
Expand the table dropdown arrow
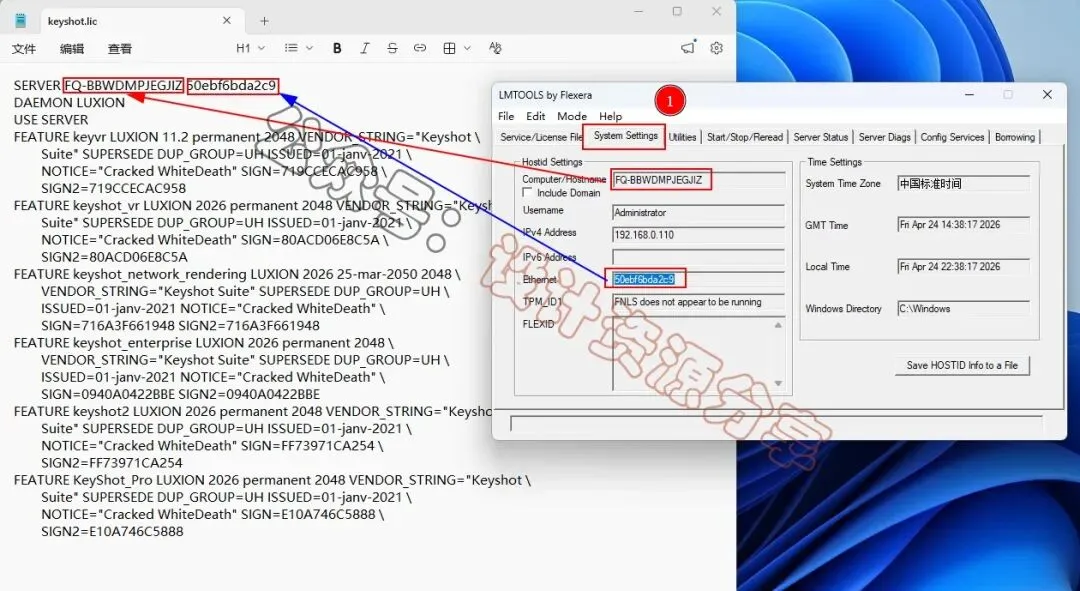click(x=467, y=48)
